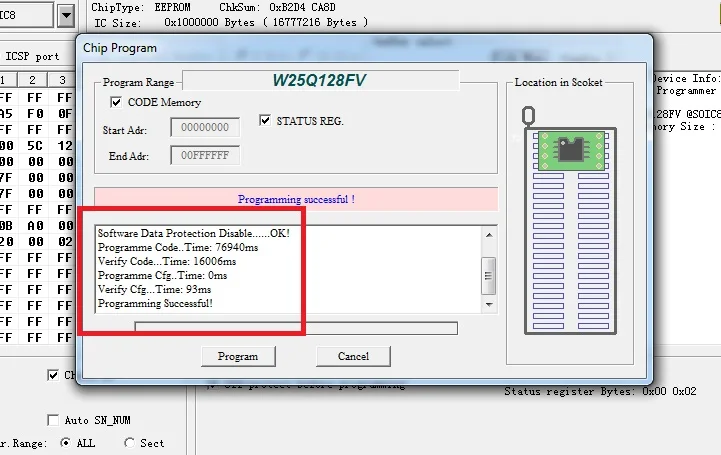Click hex cell 5C in buffer
The width and height of the screenshot is (721, 455).
(x=35, y=146)
